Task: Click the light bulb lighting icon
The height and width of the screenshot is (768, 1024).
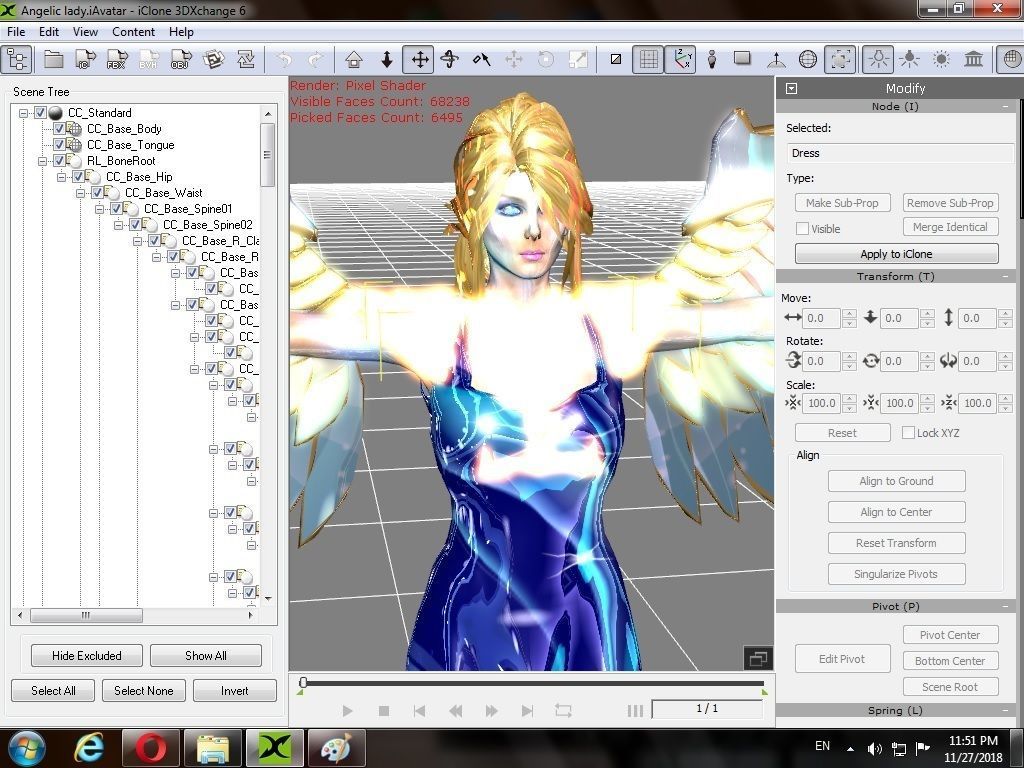Action: [x=878, y=59]
